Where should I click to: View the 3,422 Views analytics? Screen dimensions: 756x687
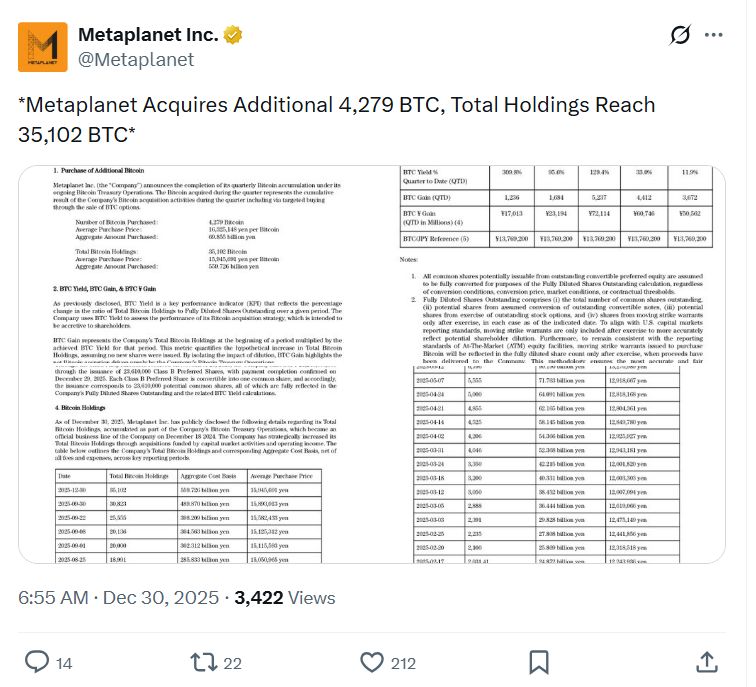pos(298,598)
